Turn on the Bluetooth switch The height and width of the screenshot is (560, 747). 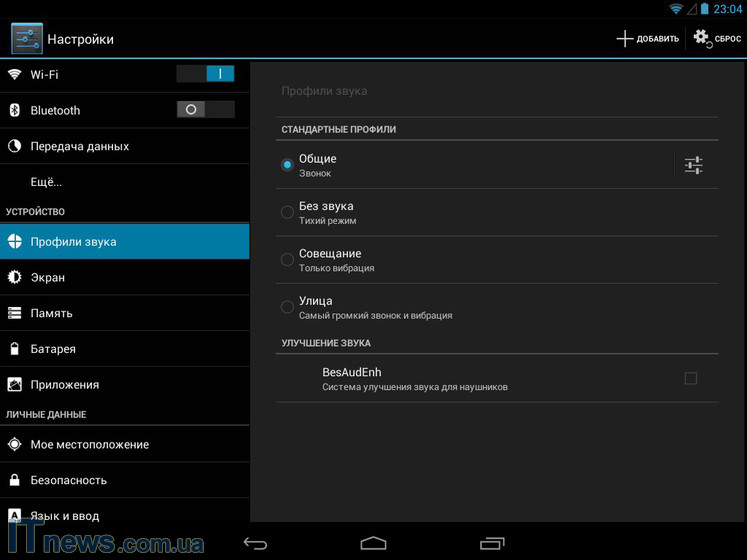pyautogui.click(x=205, y=110)
